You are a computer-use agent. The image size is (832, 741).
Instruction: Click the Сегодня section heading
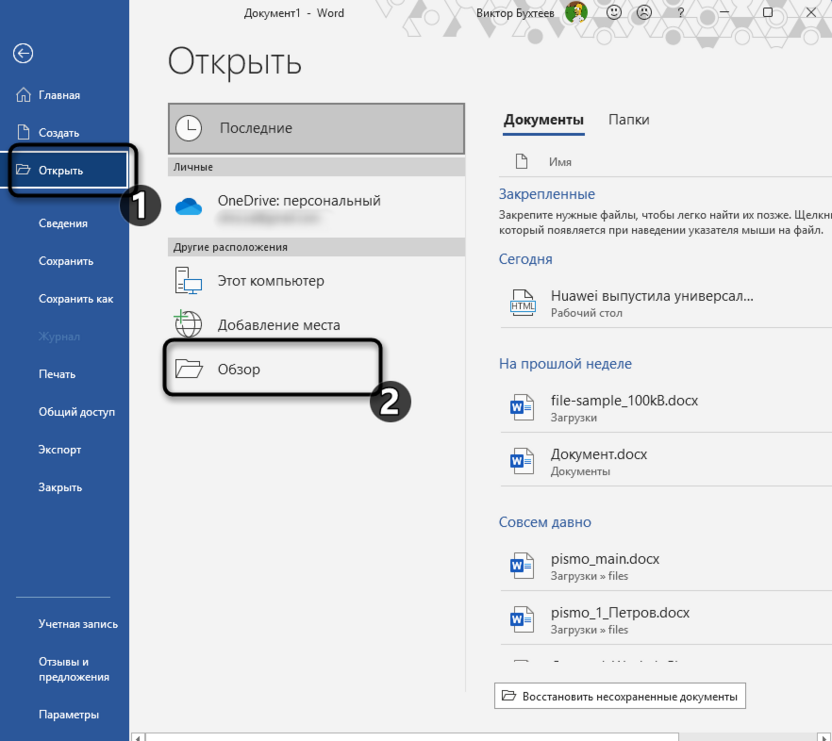pos(525,259)
